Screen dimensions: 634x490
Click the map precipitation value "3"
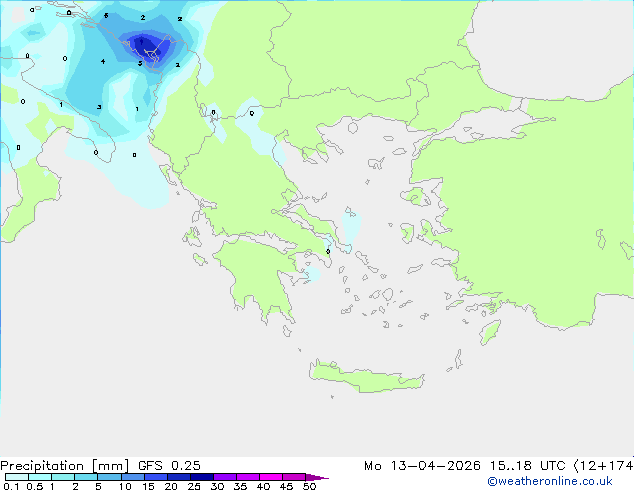pos(99,107)
